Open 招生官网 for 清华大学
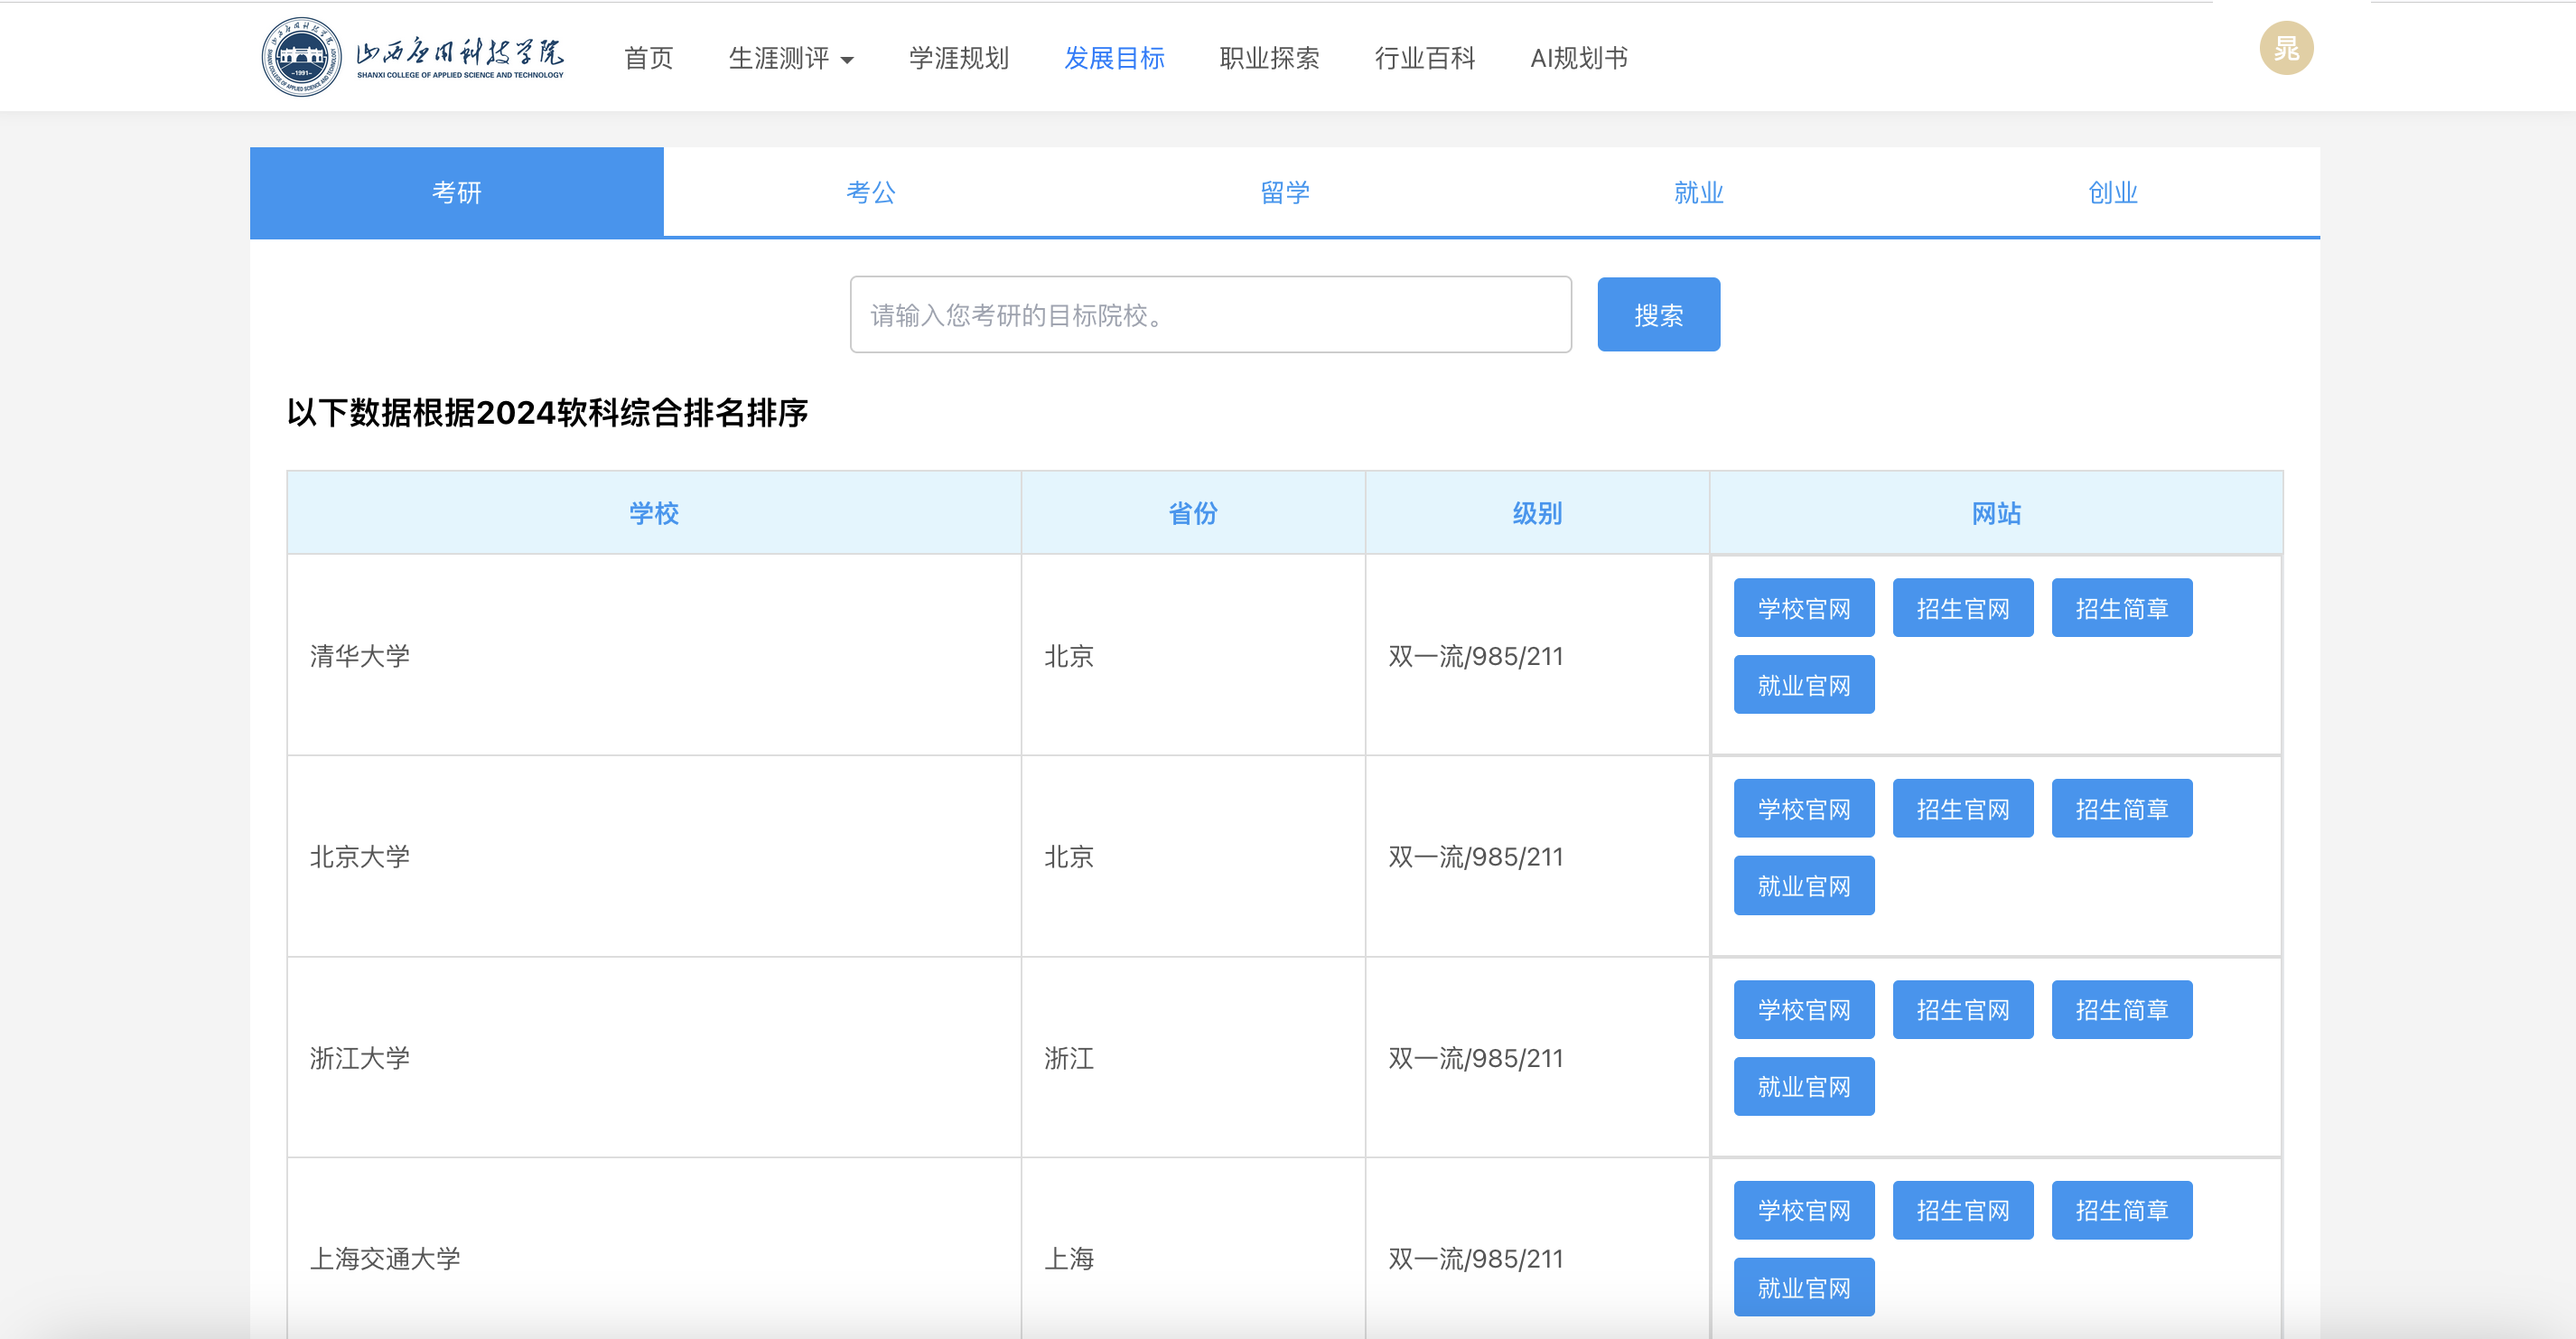This screenshot has height=1339, width=2576. [1963, 608]
